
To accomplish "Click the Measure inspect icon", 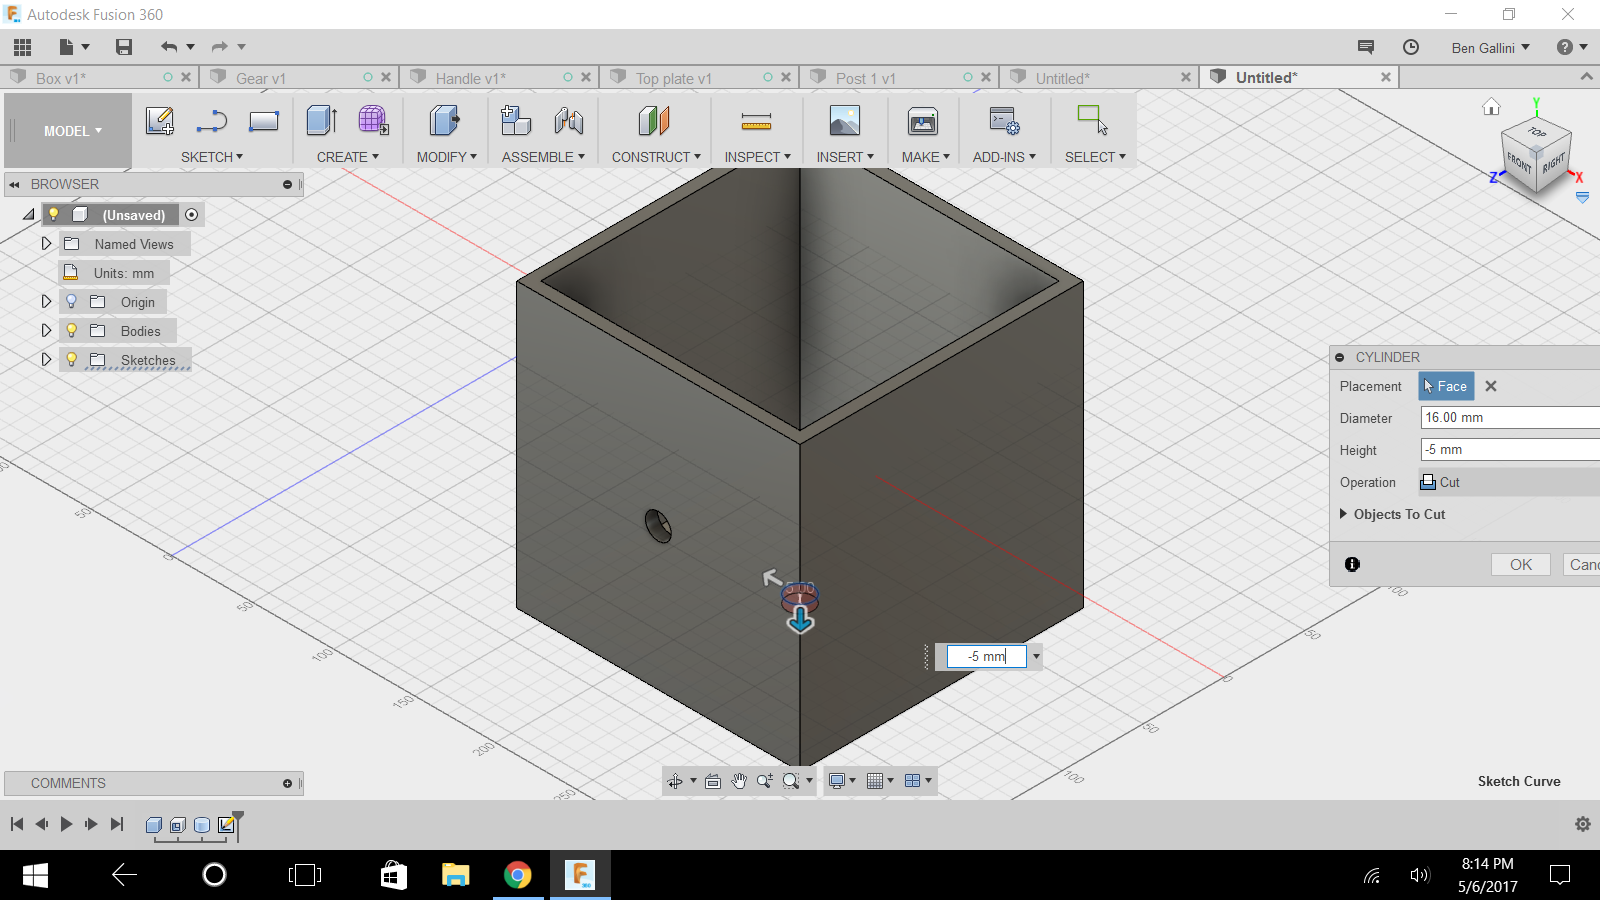I will pos(756,121).
